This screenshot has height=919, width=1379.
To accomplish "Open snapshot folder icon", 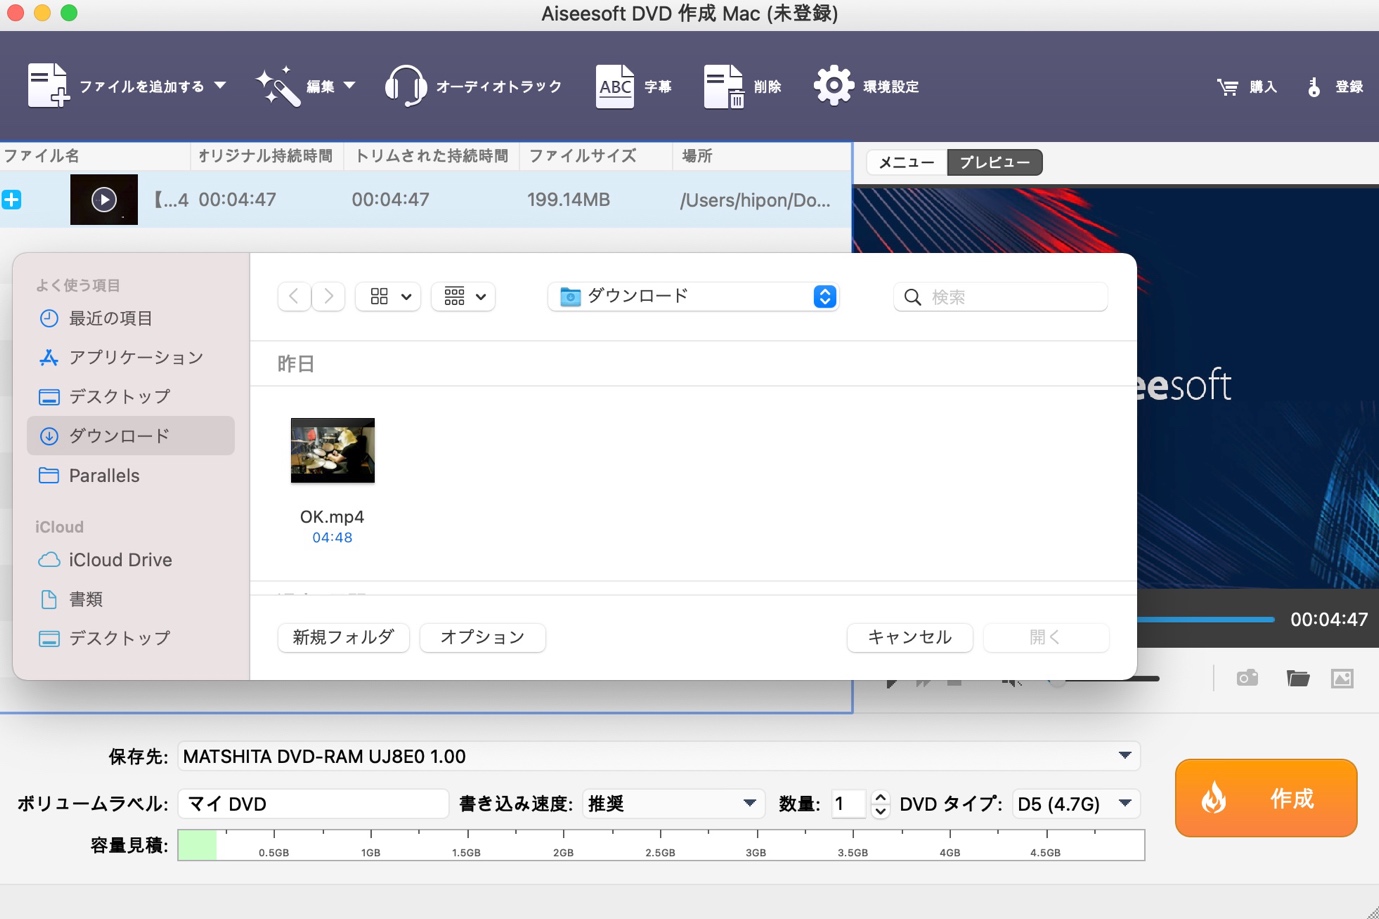I will (x=1298, y=678).
